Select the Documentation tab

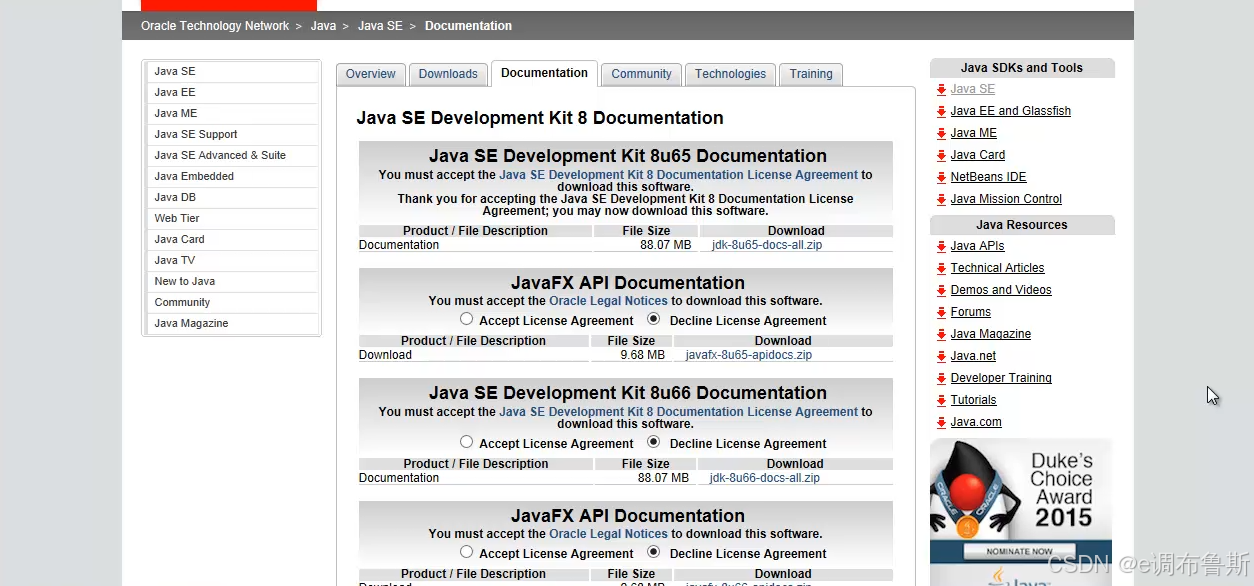[x=544, y=73]
